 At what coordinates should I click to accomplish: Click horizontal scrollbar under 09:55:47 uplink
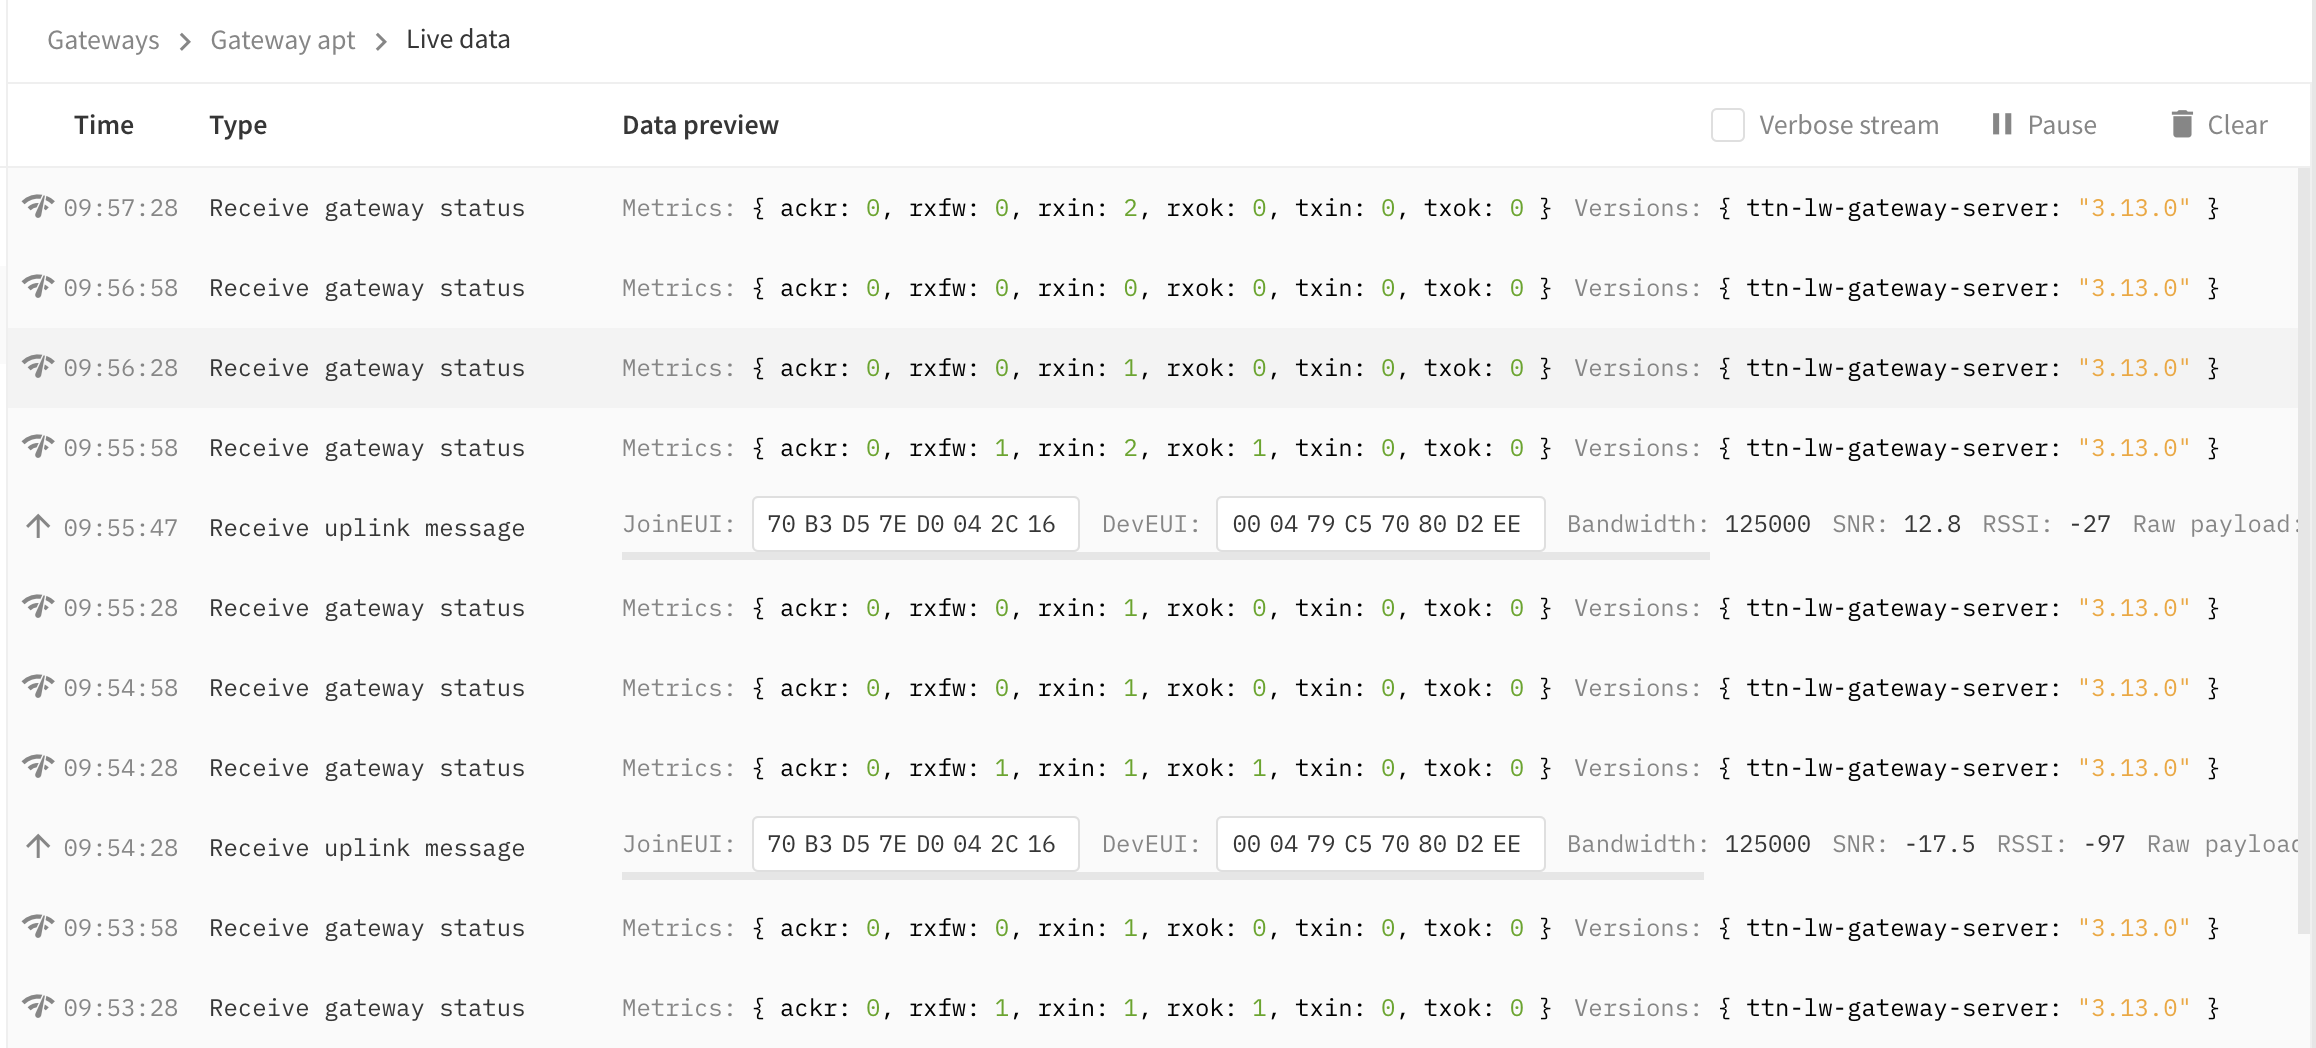click(1165, 556)
